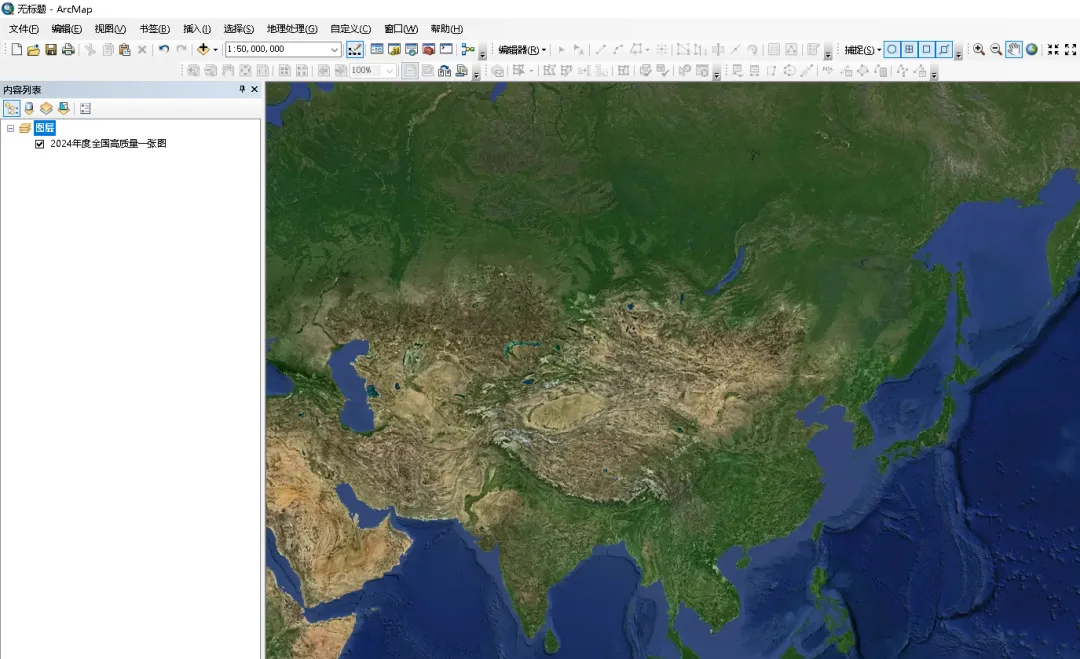The height and width of the screenshot is (659, 1080).
Task: Open the 窗口(W) menu
Action: pos(401,29)
